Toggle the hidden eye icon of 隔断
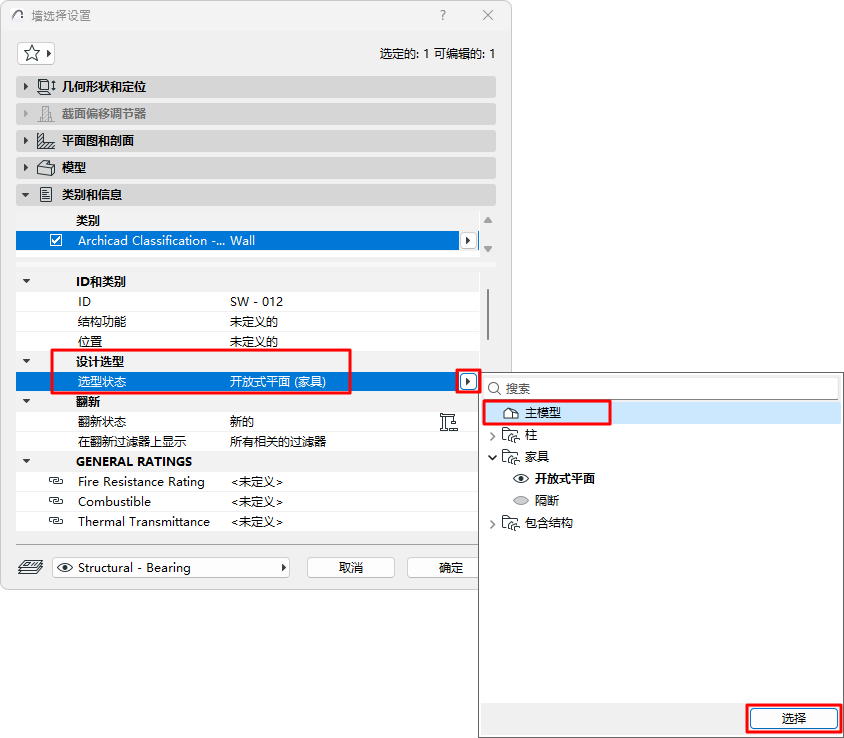 pyautogui.click(x=521, y=501)
